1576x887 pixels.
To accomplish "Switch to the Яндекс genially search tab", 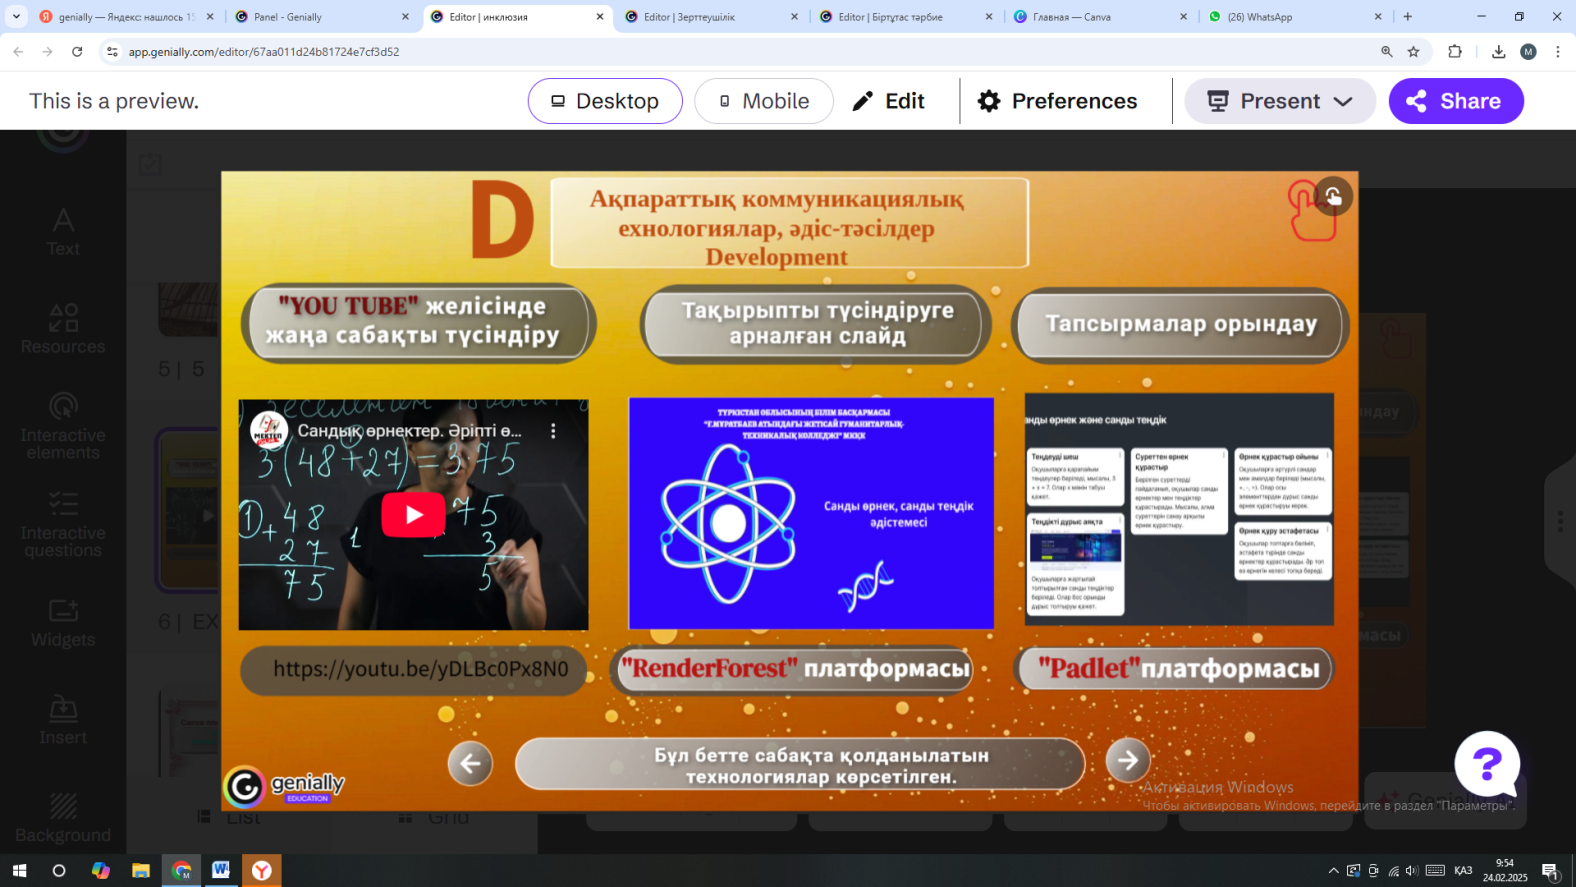I will (x=126, y=17).
